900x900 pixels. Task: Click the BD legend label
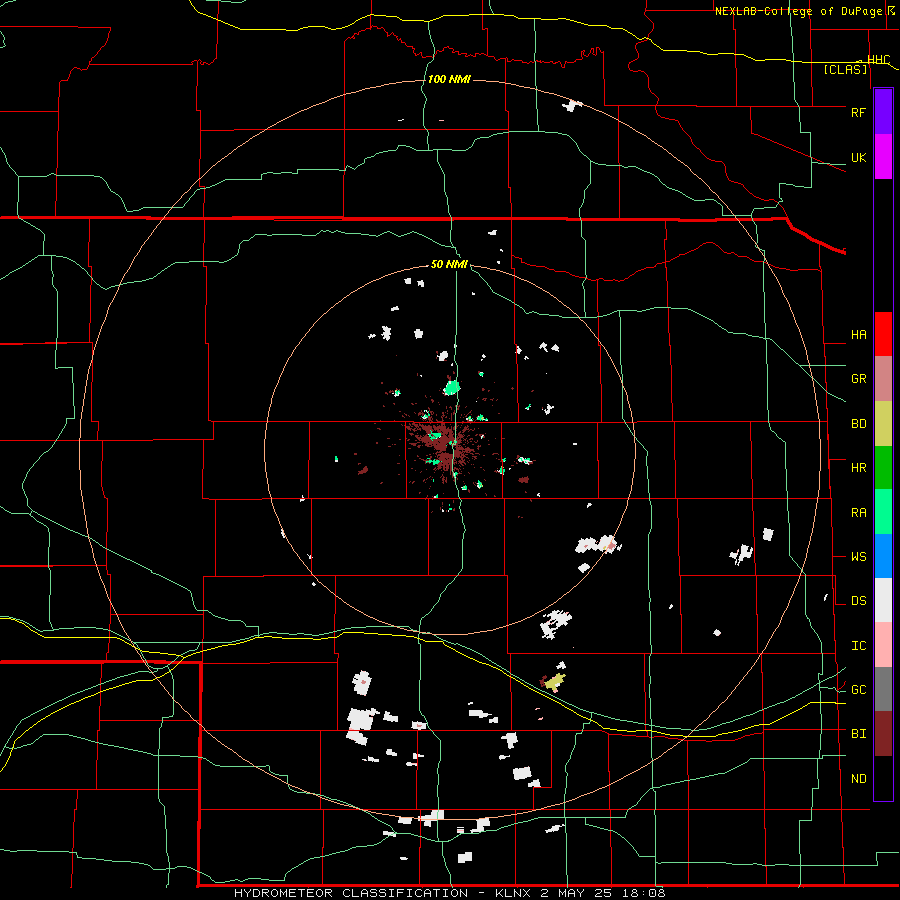[x=858, y=424]
